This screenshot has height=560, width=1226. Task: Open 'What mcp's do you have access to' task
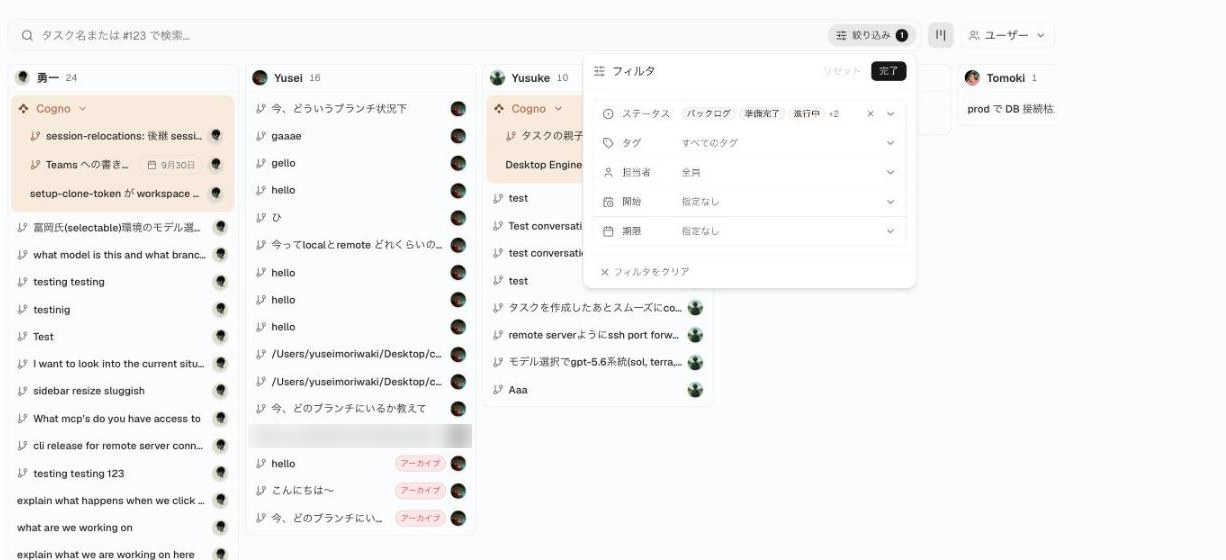click(x=124, y=419)
